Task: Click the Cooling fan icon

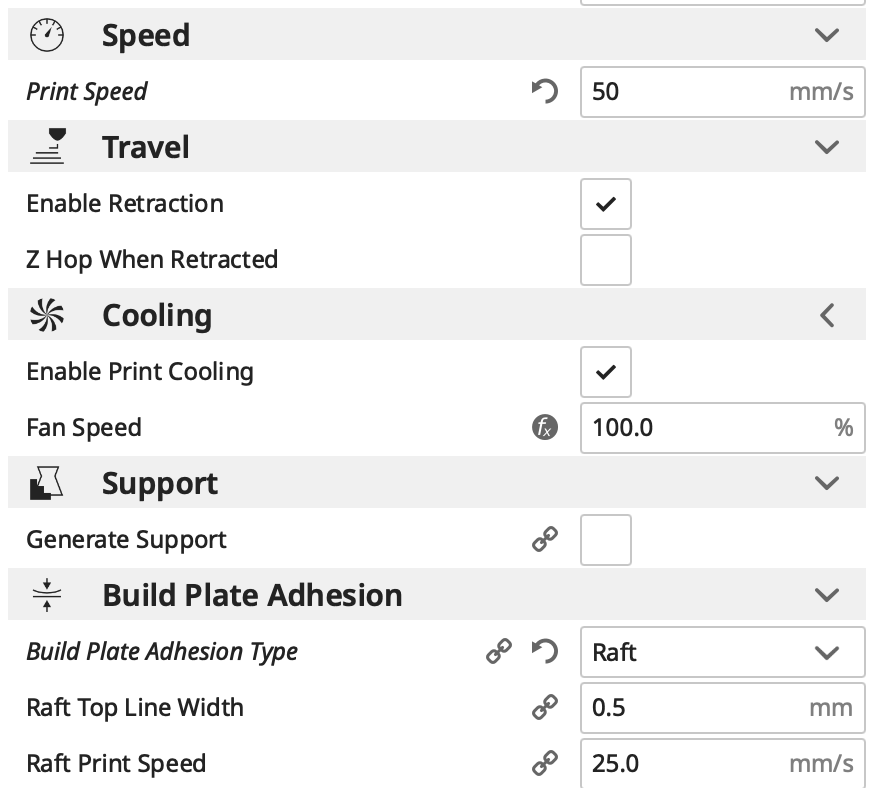Action: [47, 315]
